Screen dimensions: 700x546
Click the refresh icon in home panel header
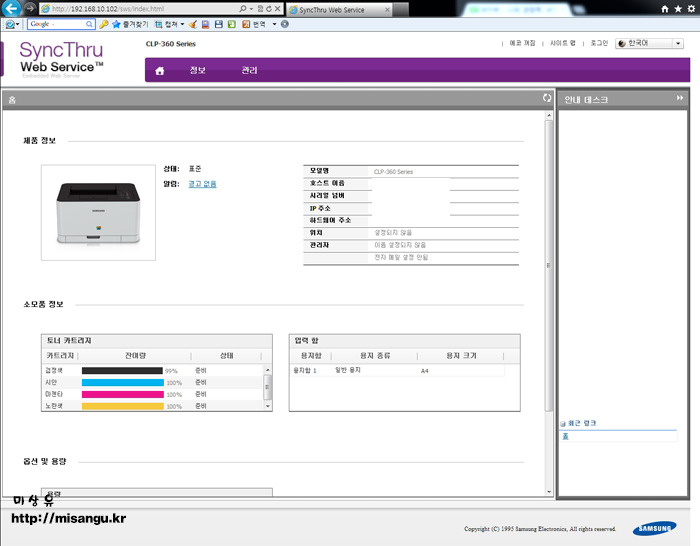[547, 98]
